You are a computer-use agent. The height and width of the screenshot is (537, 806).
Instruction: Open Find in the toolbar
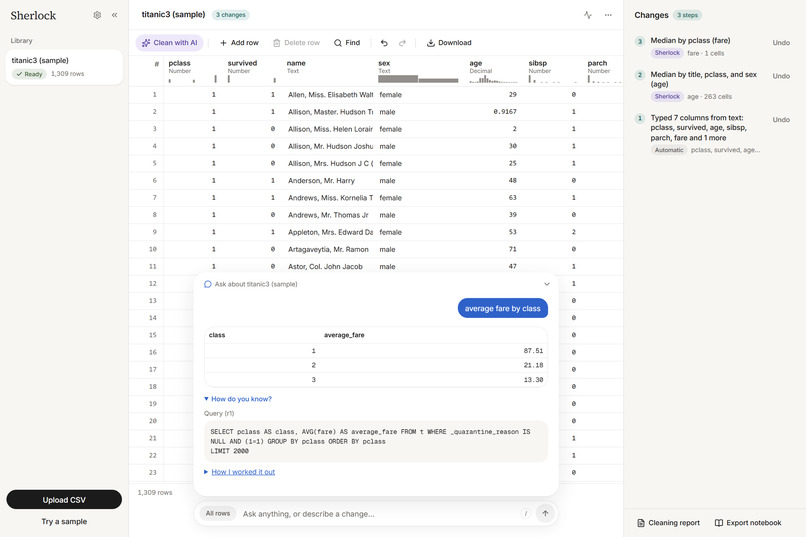(347, 43)
